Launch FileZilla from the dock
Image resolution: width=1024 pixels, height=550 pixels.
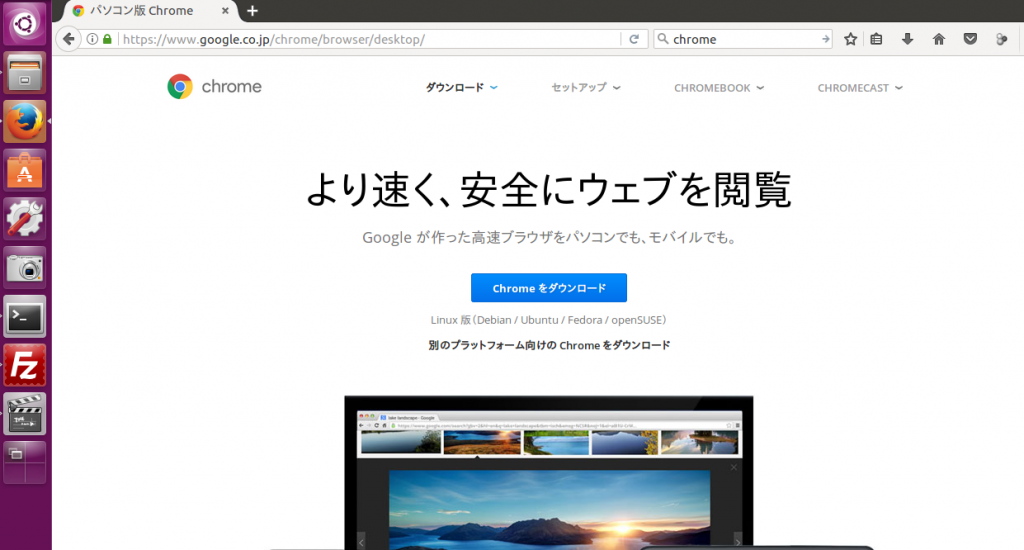coord(24,365)
